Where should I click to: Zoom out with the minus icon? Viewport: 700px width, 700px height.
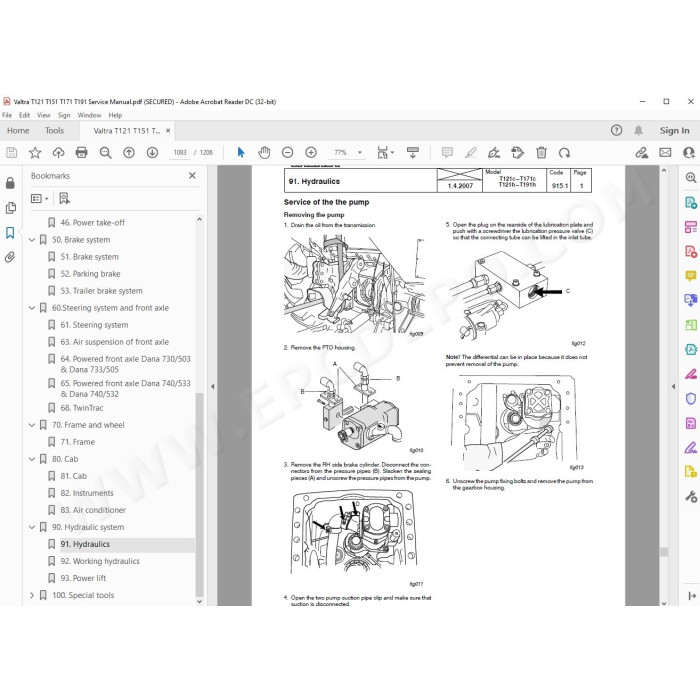(288, 153)
